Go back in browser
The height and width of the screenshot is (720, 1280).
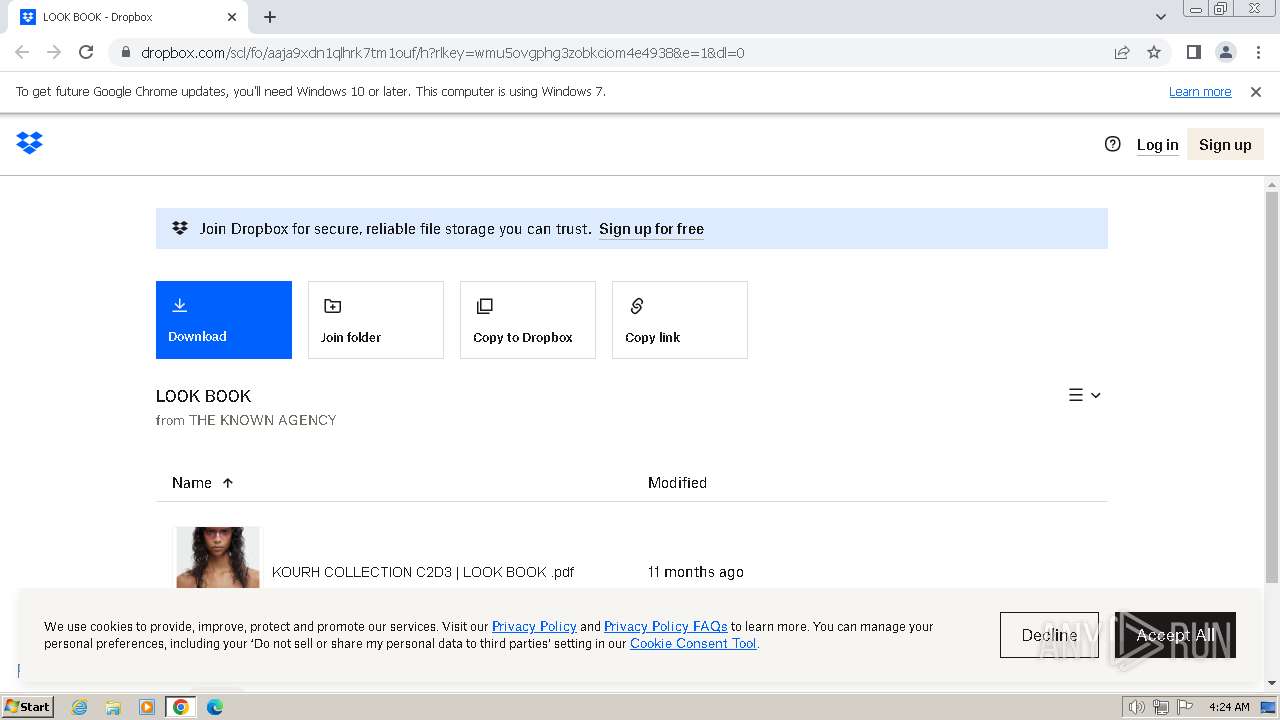(22, 52)
